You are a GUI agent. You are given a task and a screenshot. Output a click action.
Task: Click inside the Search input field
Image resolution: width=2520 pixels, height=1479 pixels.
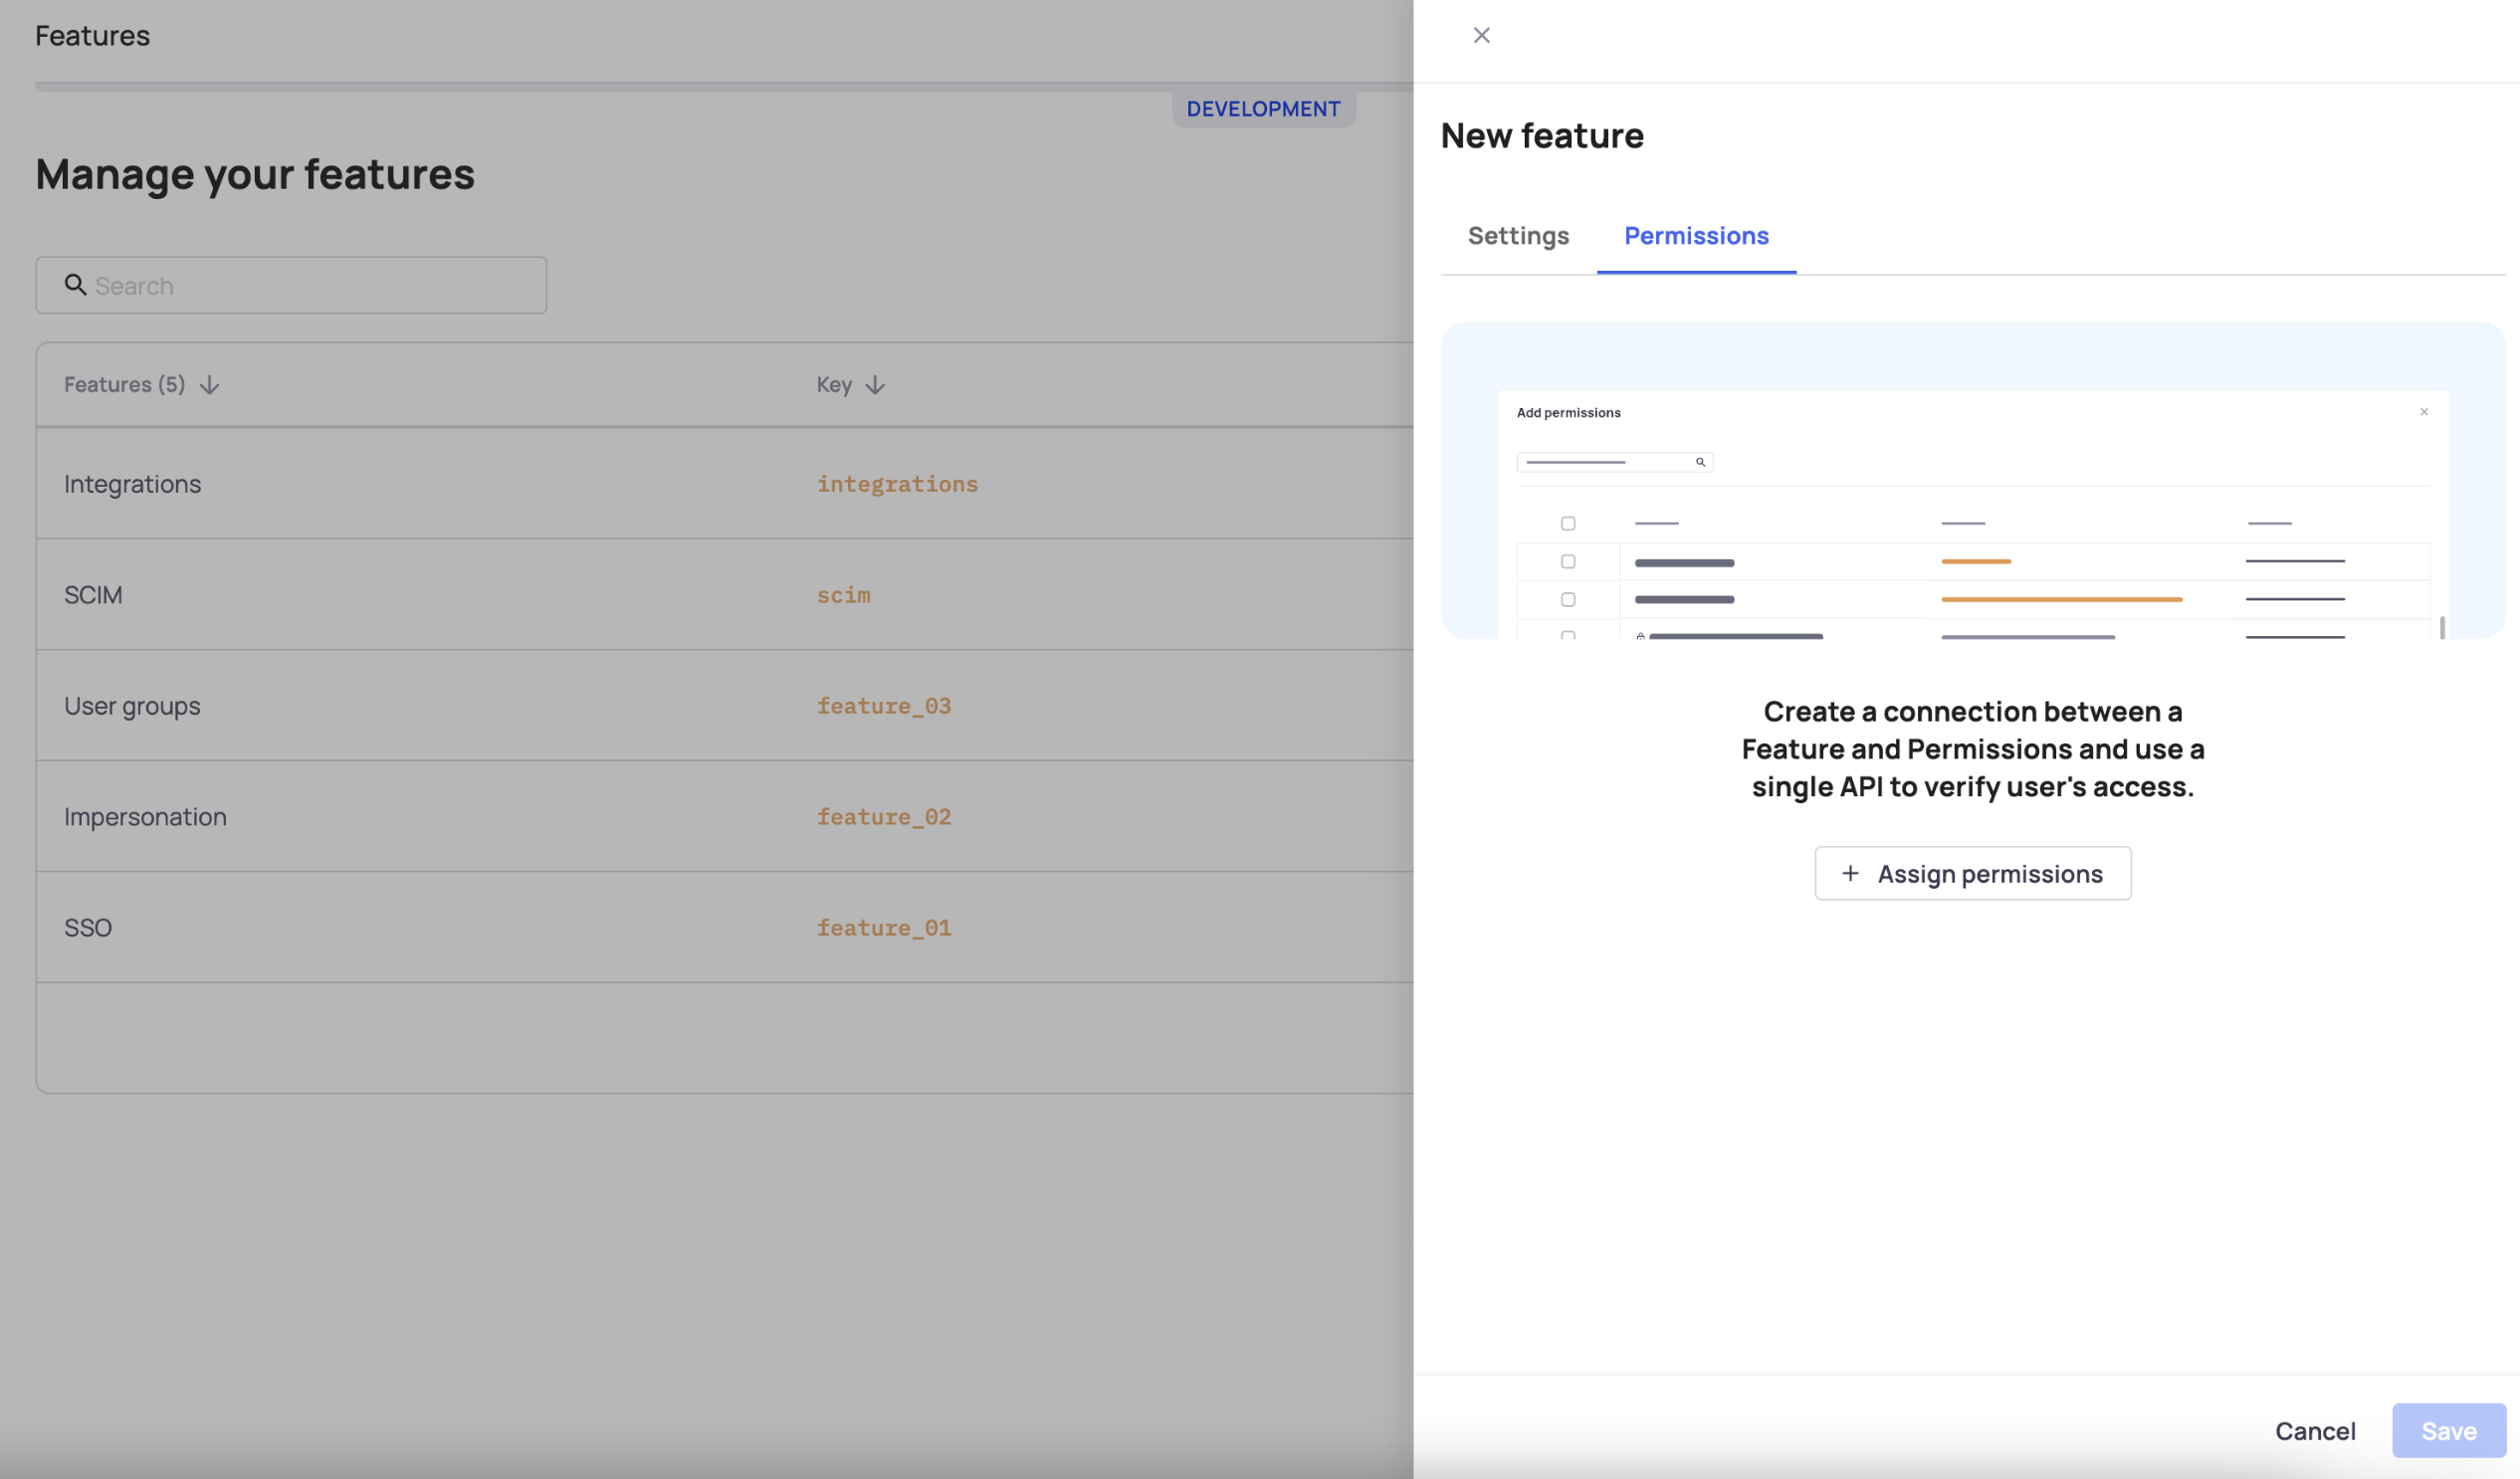tap(290, 285)
